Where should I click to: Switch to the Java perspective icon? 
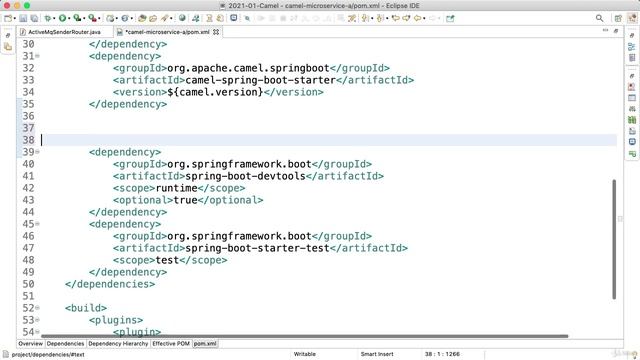click(x=632, y=18)
